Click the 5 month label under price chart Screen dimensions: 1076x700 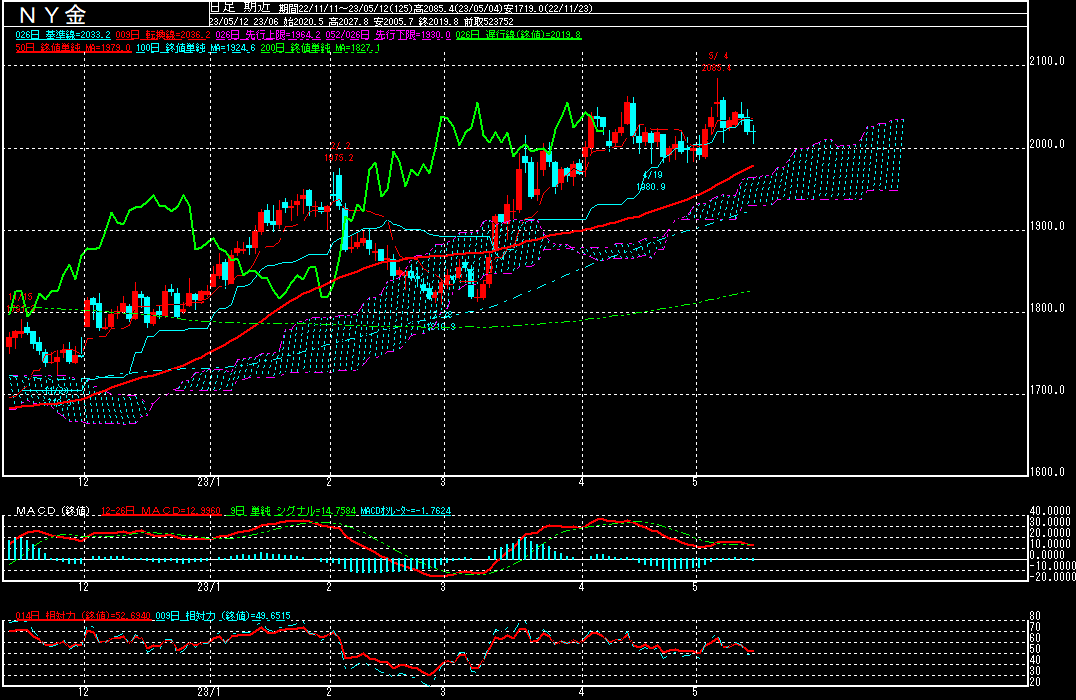(x=695, y=482)
